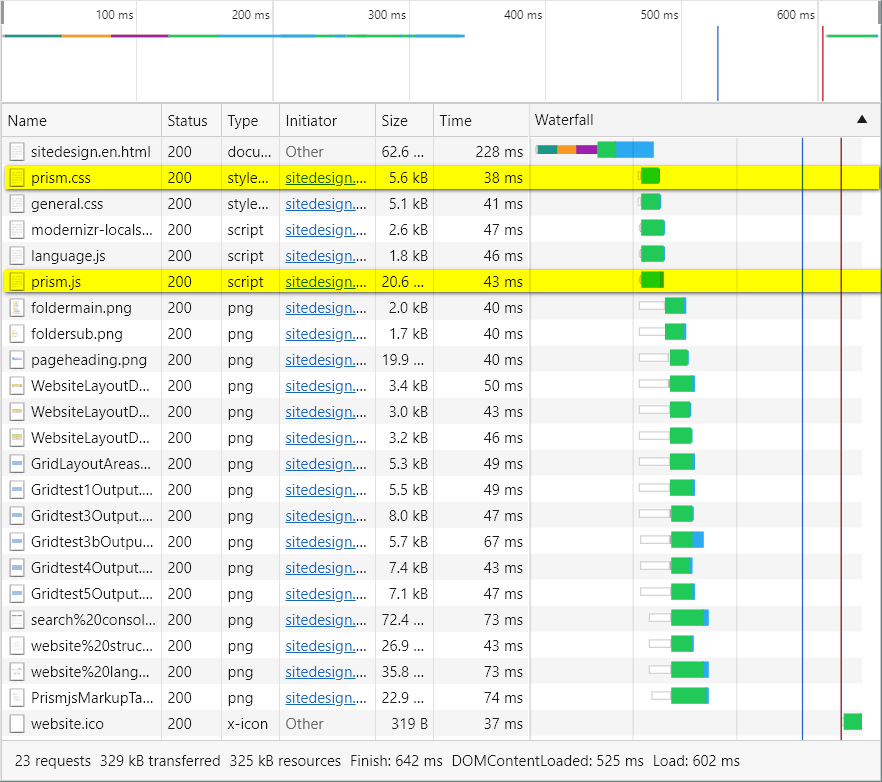Click the blue DOMContentLoaded marker in overview timeline
The height and width of the screenshot is (782, 882).
pos(717,63)
